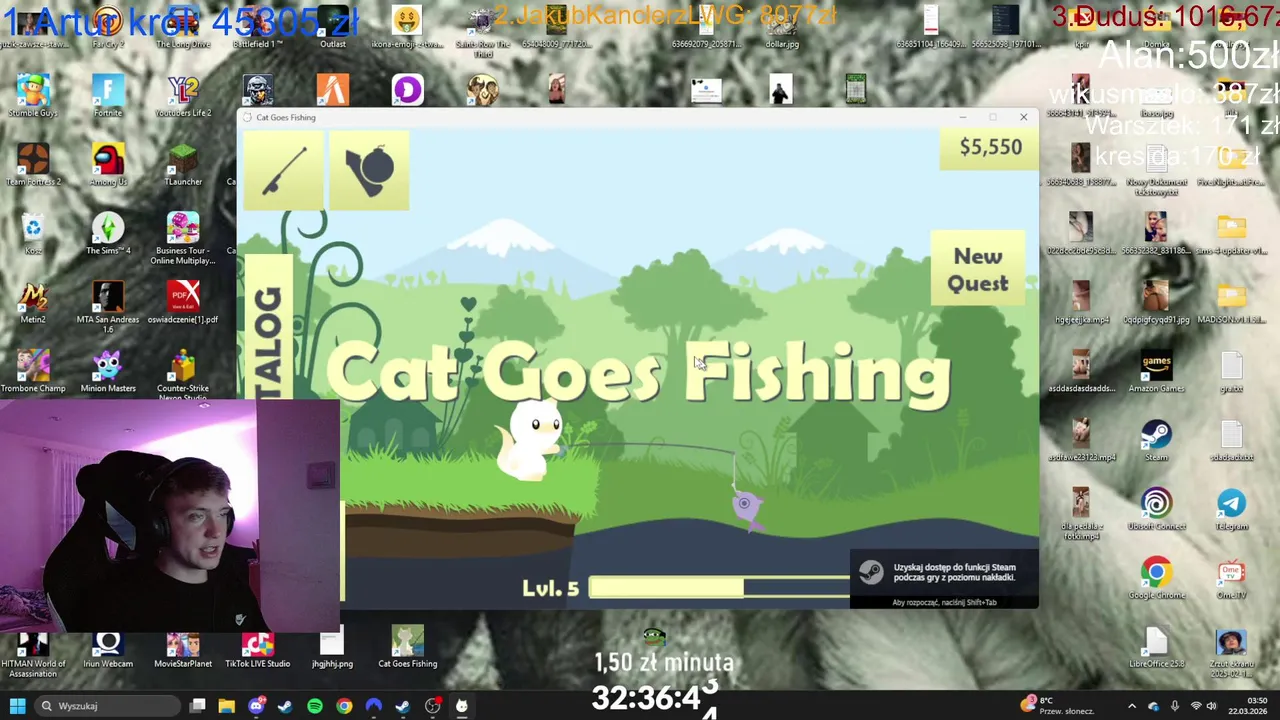Open the HITMAN World of Assassination shortcut
1280x720 pixels.
[x=33, y=653]
